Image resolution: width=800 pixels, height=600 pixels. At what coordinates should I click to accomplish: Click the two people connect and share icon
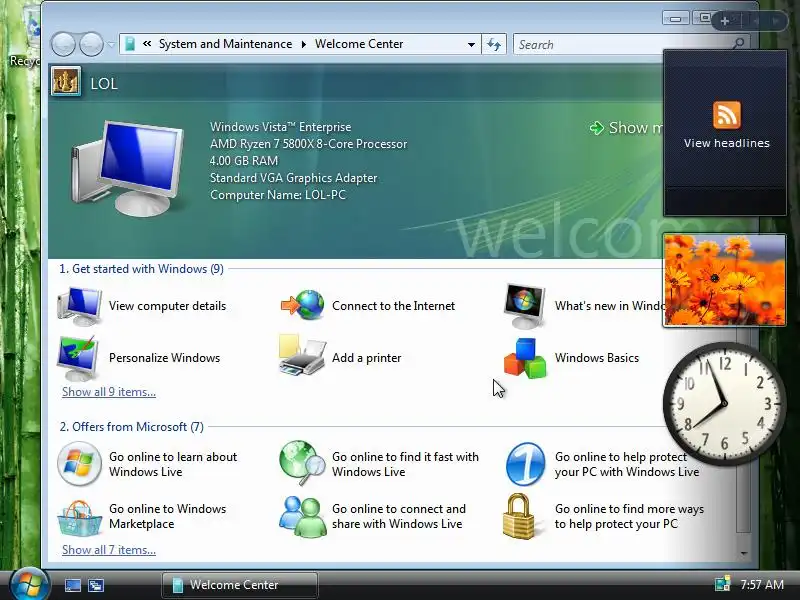tap(303, 517)
